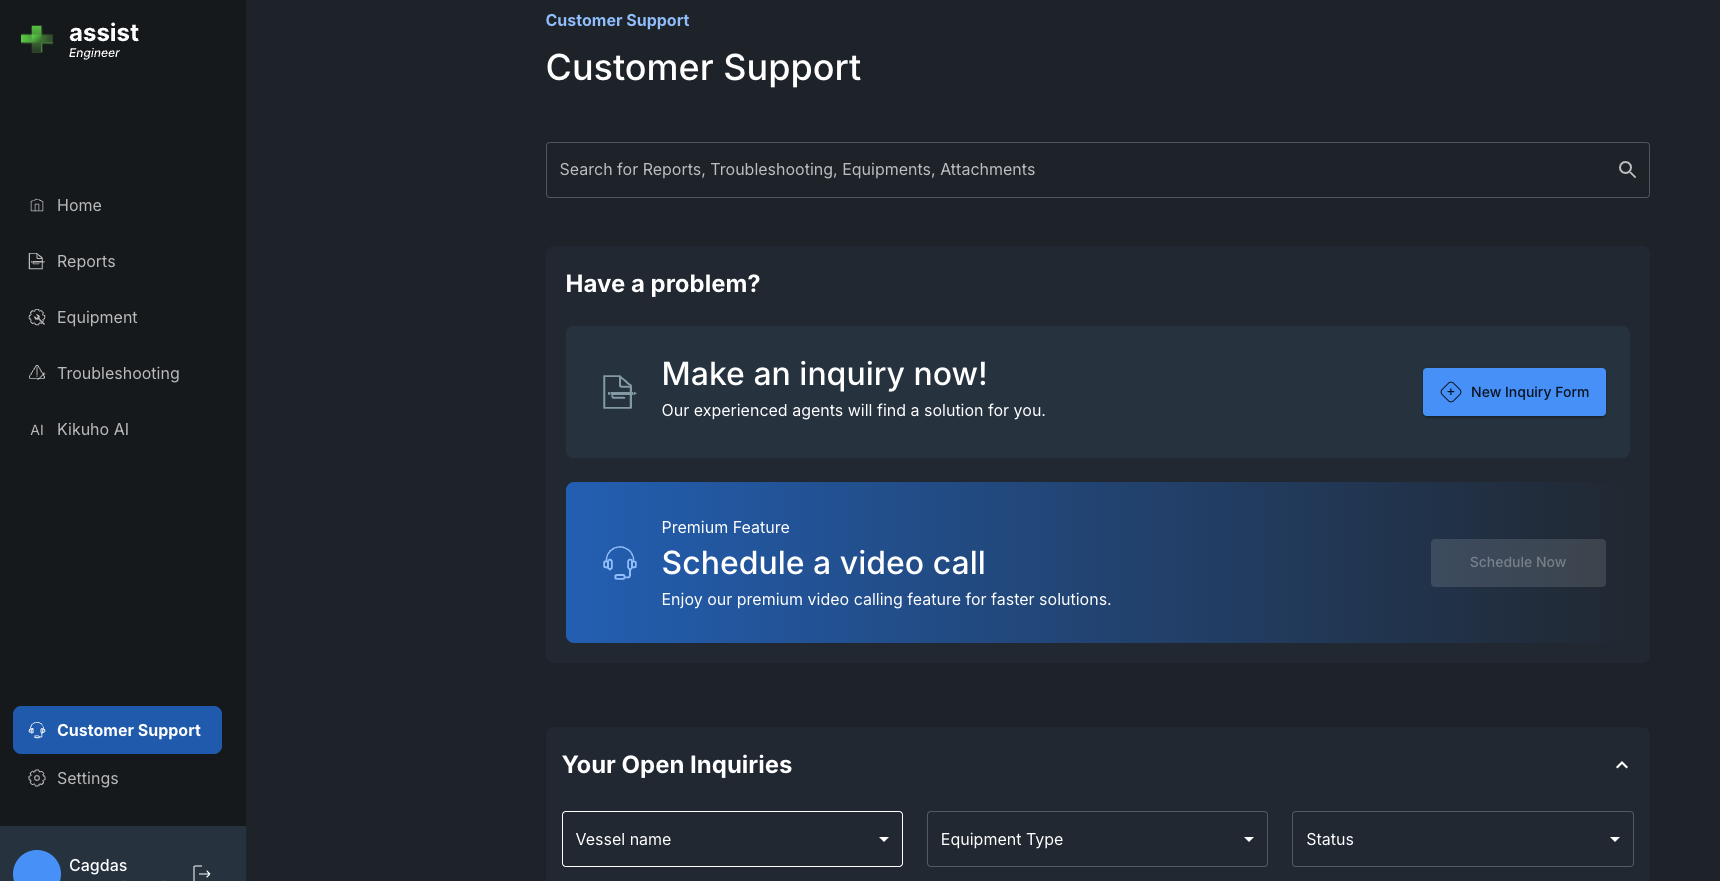Click the green assist logo icon
This screenshot has width=1720, height=881.
tap(37, 39)
